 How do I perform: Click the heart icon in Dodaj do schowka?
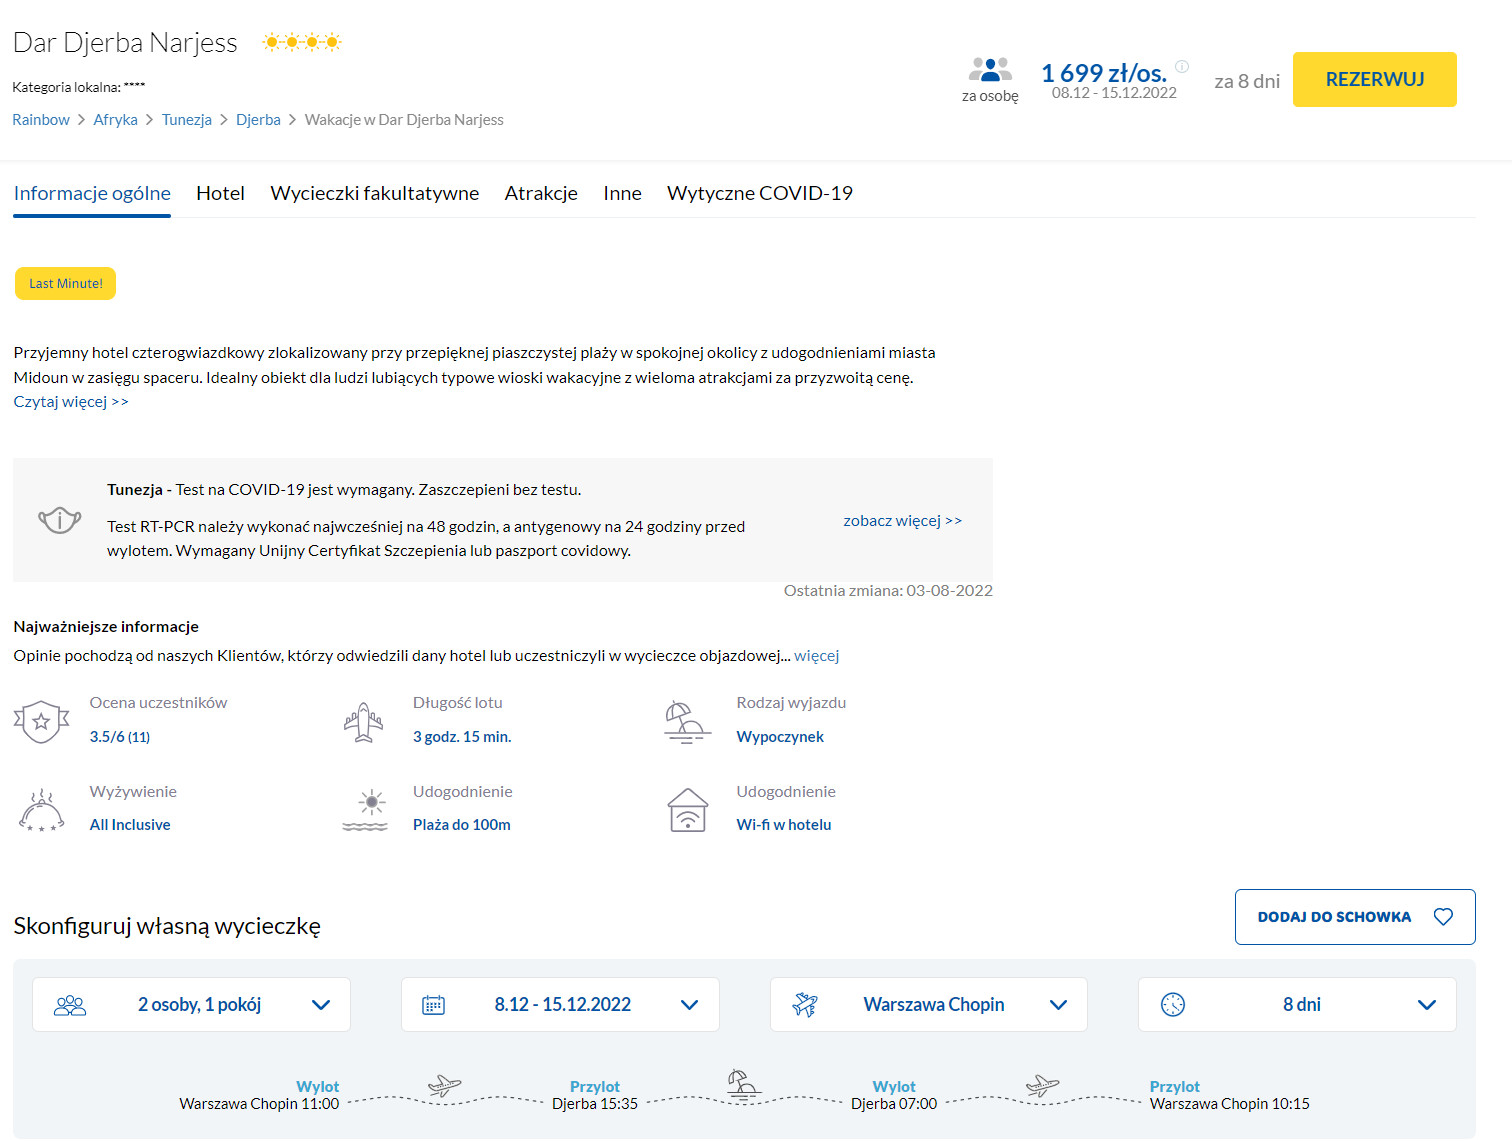pos(1443,917)
